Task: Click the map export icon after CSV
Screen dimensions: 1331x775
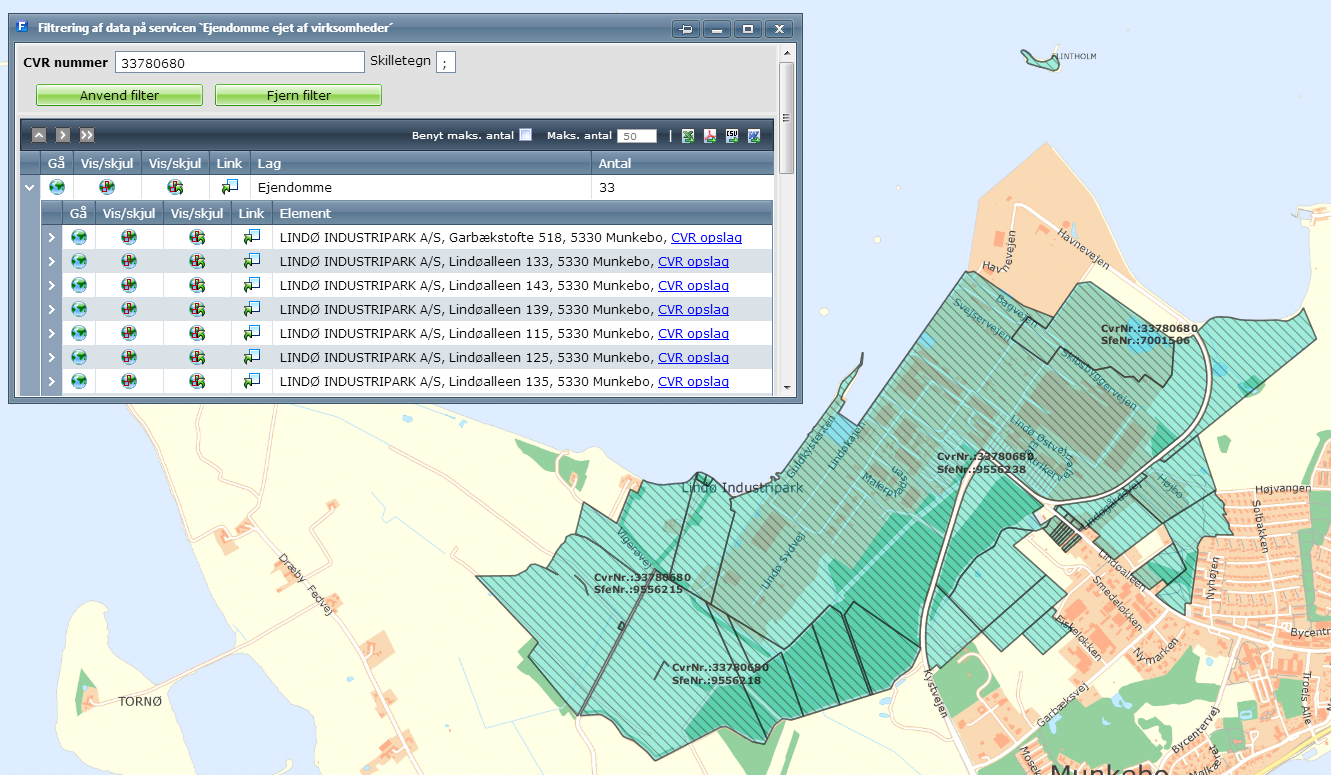Action: [754, 136]
